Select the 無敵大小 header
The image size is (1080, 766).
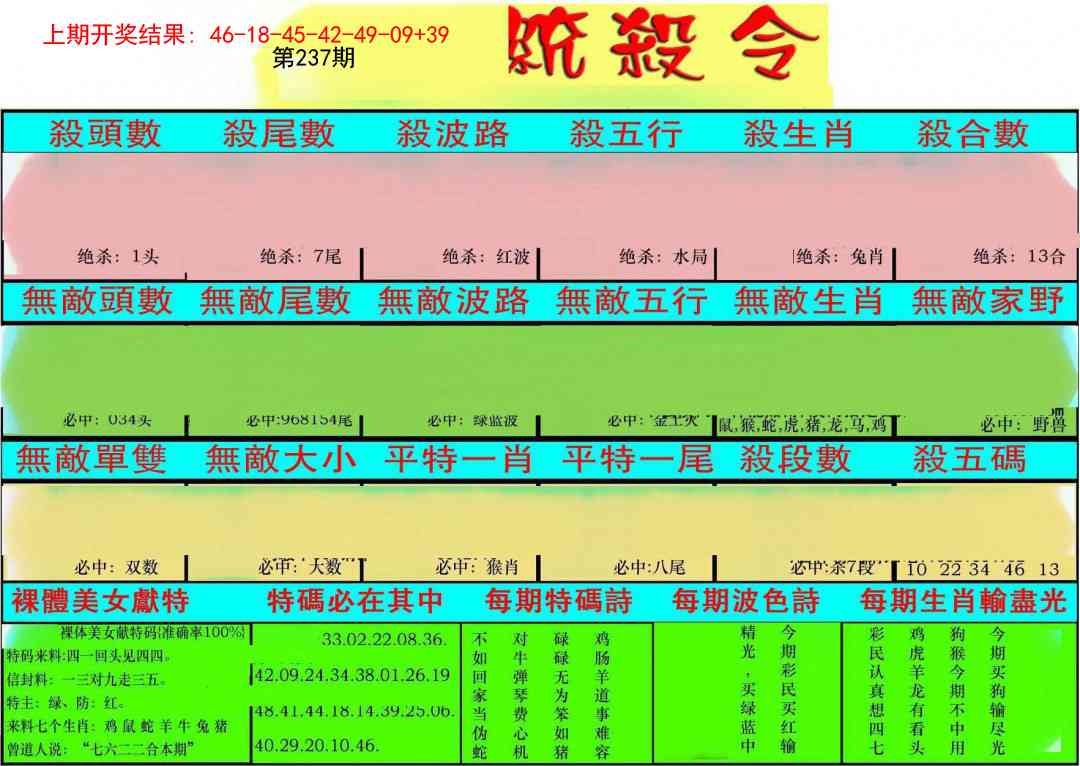click(x=280, y=459)
